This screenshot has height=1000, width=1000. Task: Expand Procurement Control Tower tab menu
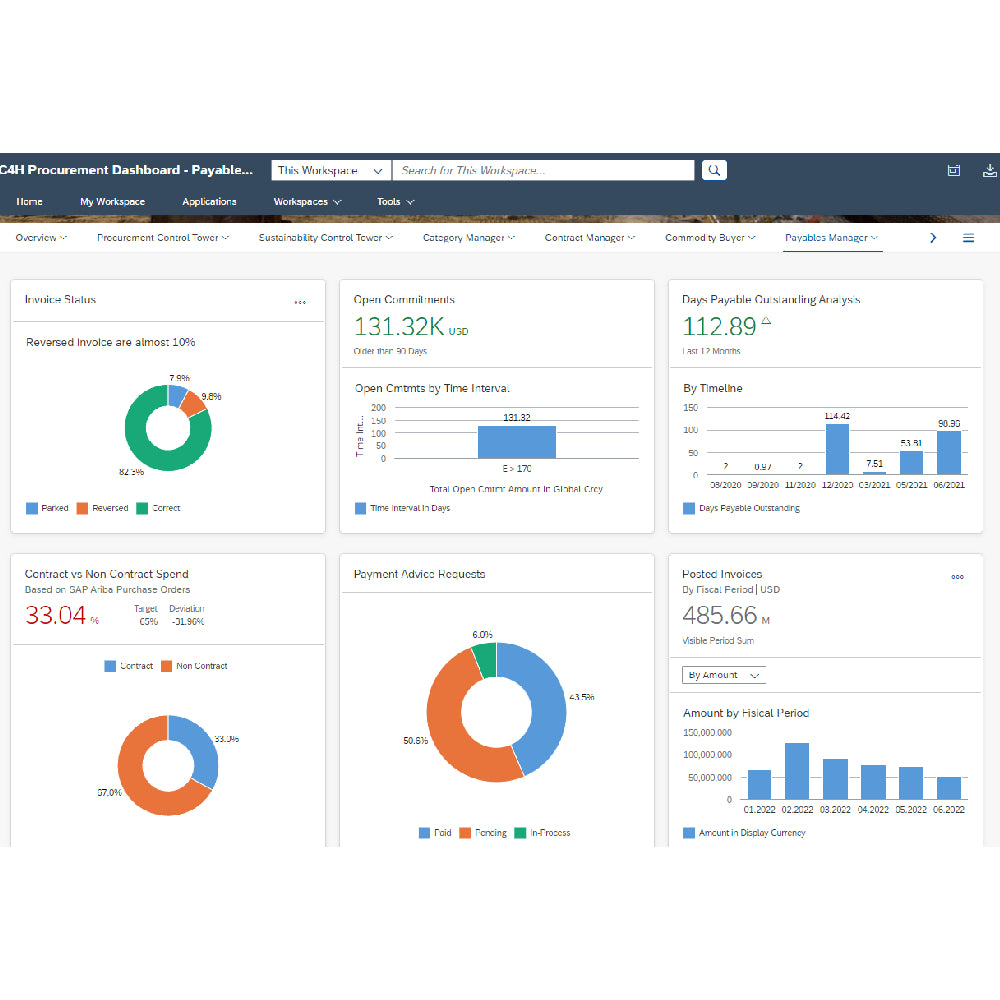[225, 237]
